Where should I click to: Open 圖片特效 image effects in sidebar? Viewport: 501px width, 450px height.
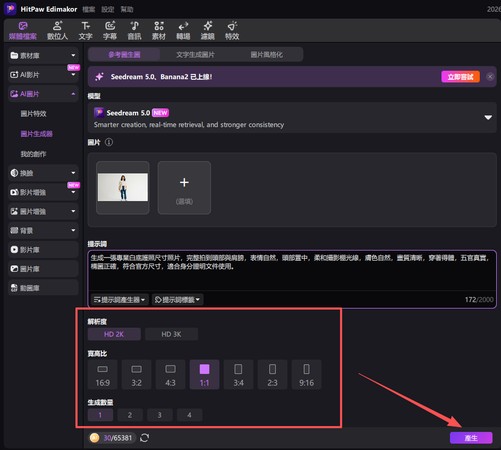(x=34, y=114)
